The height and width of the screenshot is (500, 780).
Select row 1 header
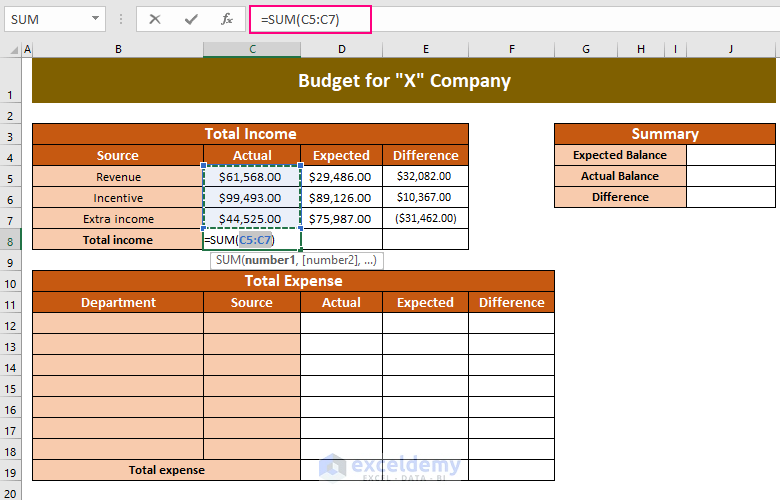point(10,81)
